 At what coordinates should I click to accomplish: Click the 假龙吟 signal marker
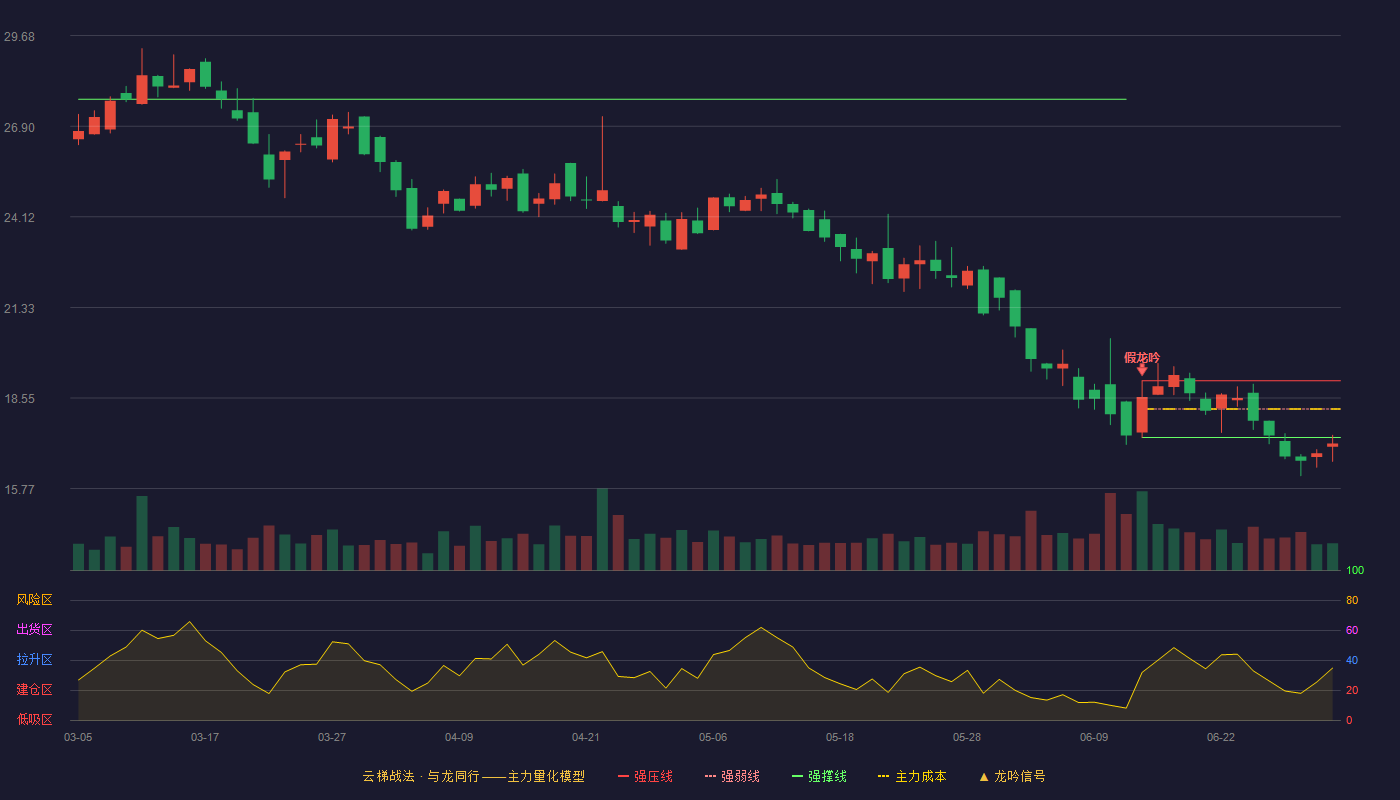coord(1142,357)
